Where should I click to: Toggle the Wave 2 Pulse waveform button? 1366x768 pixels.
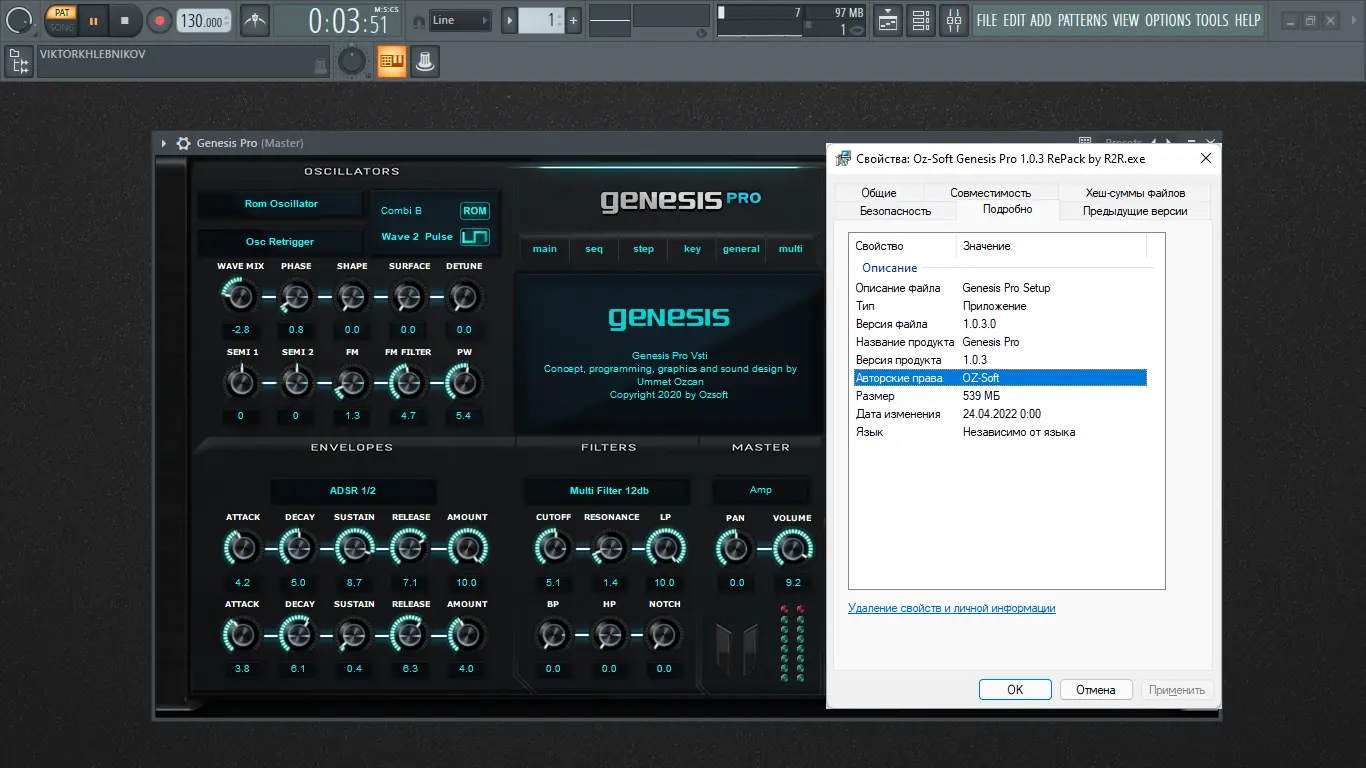pyautogui.click(x=474, y=237)
